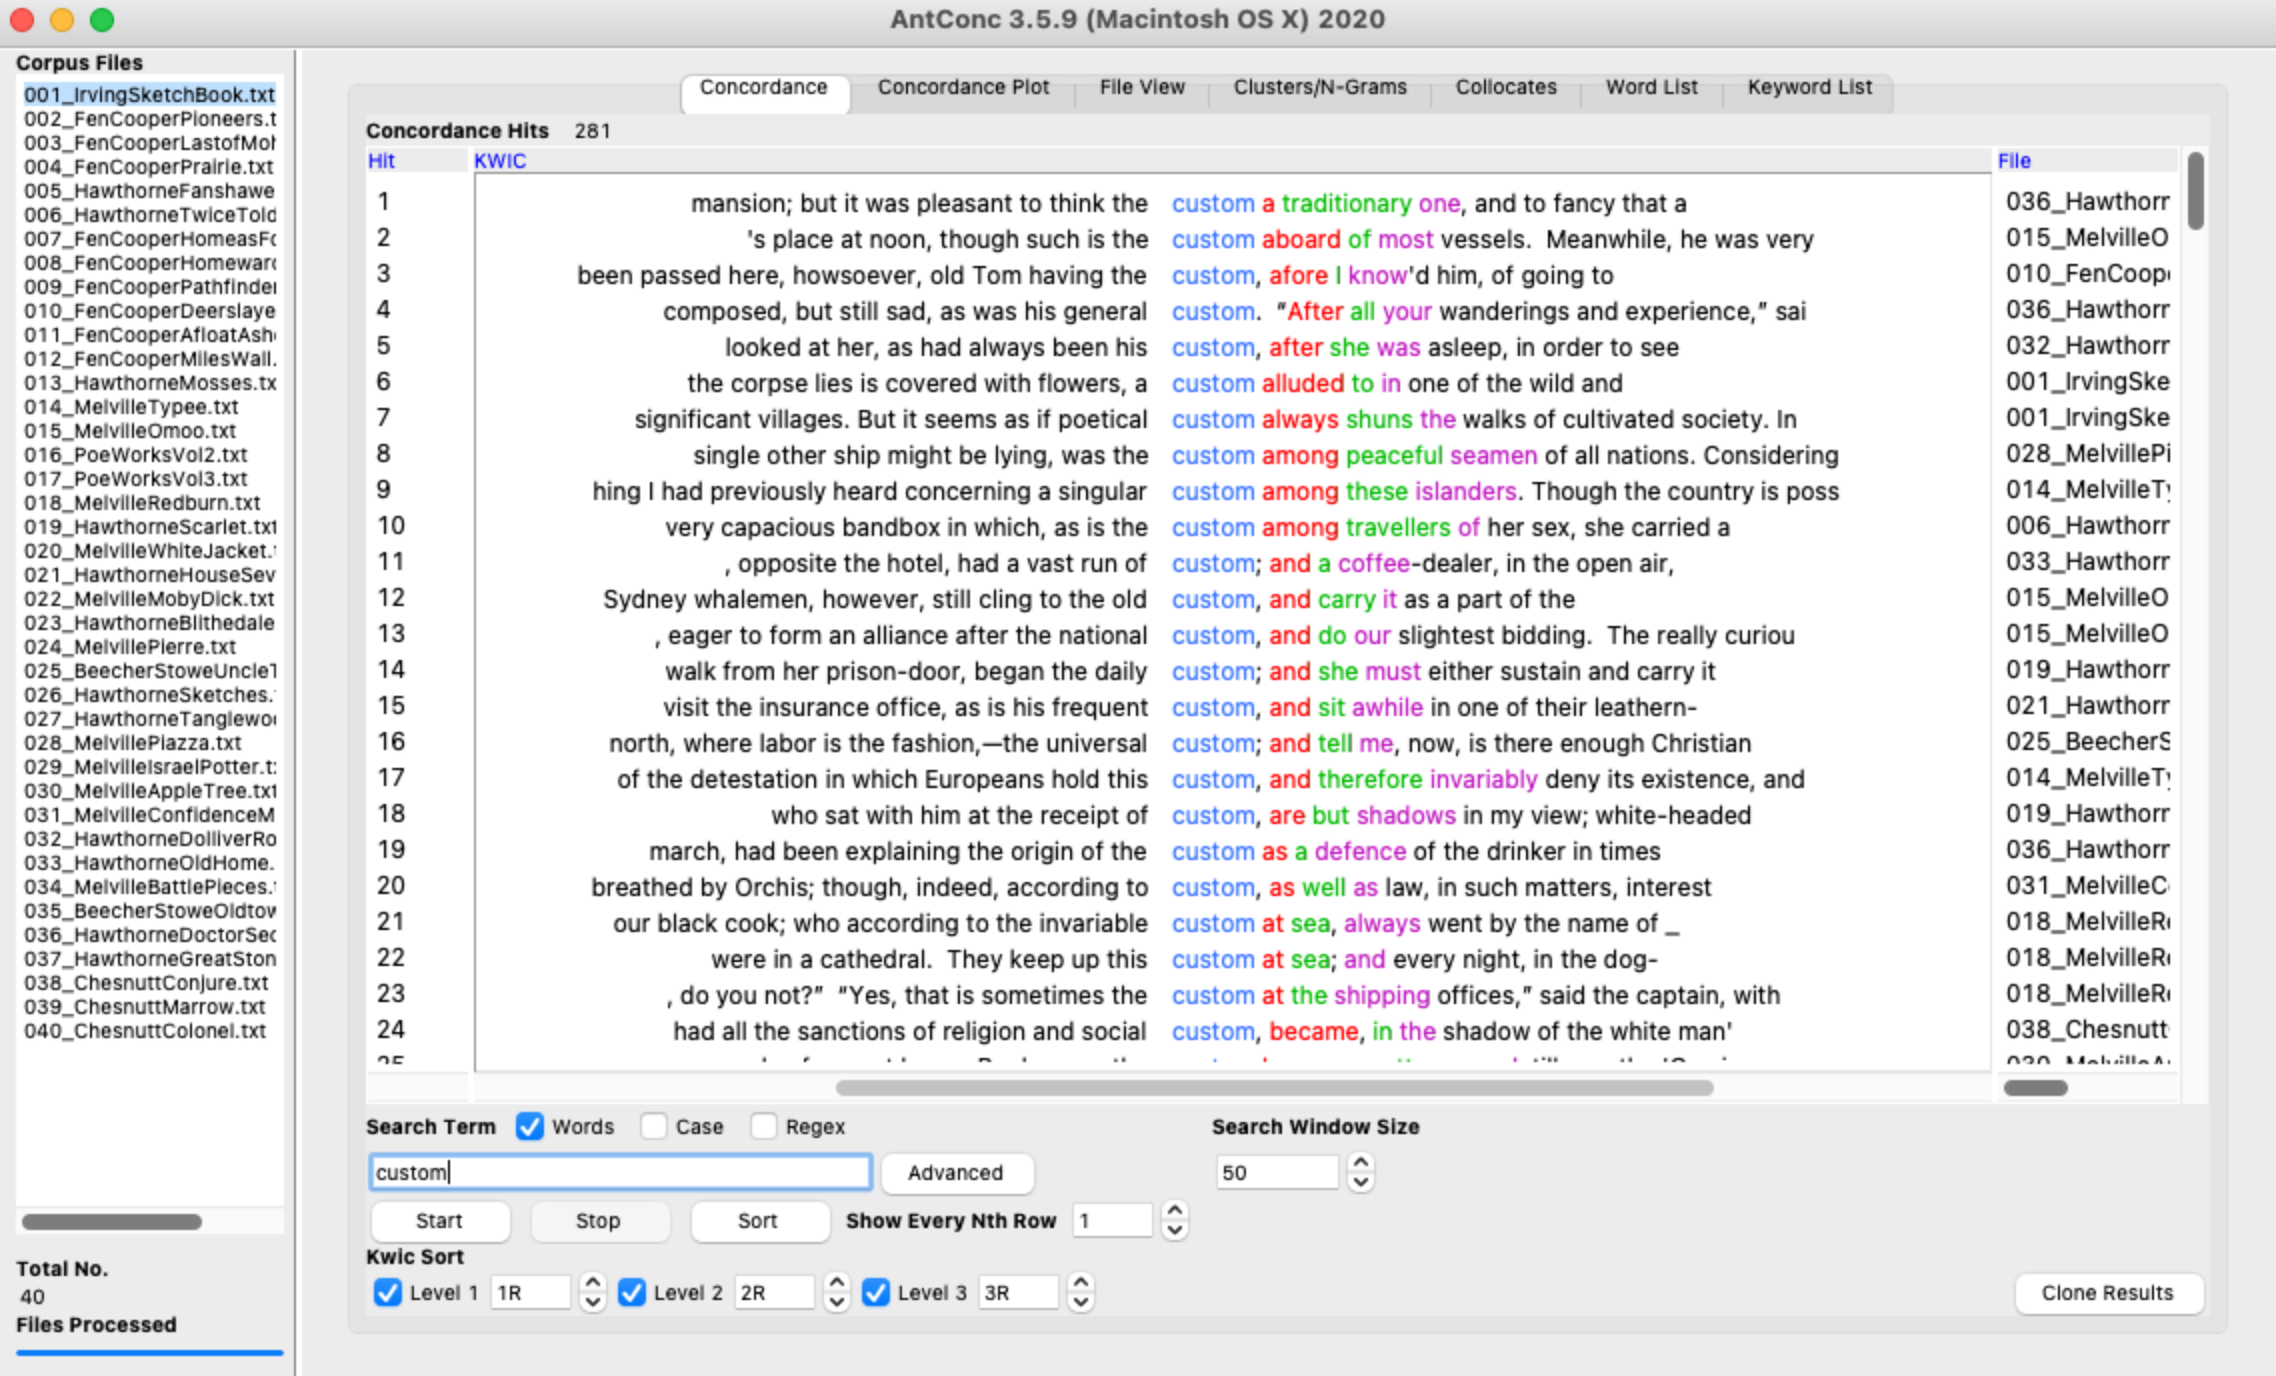
Task: Decrease Search Window Size with down arrow
Action: pyautogui.click(x=1360, y=1183)
